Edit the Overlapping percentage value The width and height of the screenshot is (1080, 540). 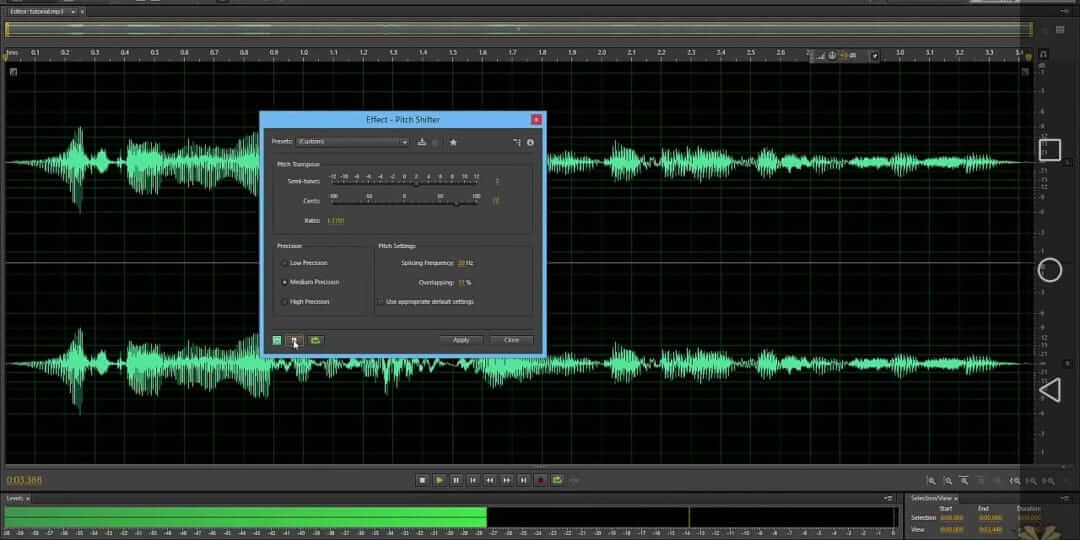point(461,282)
